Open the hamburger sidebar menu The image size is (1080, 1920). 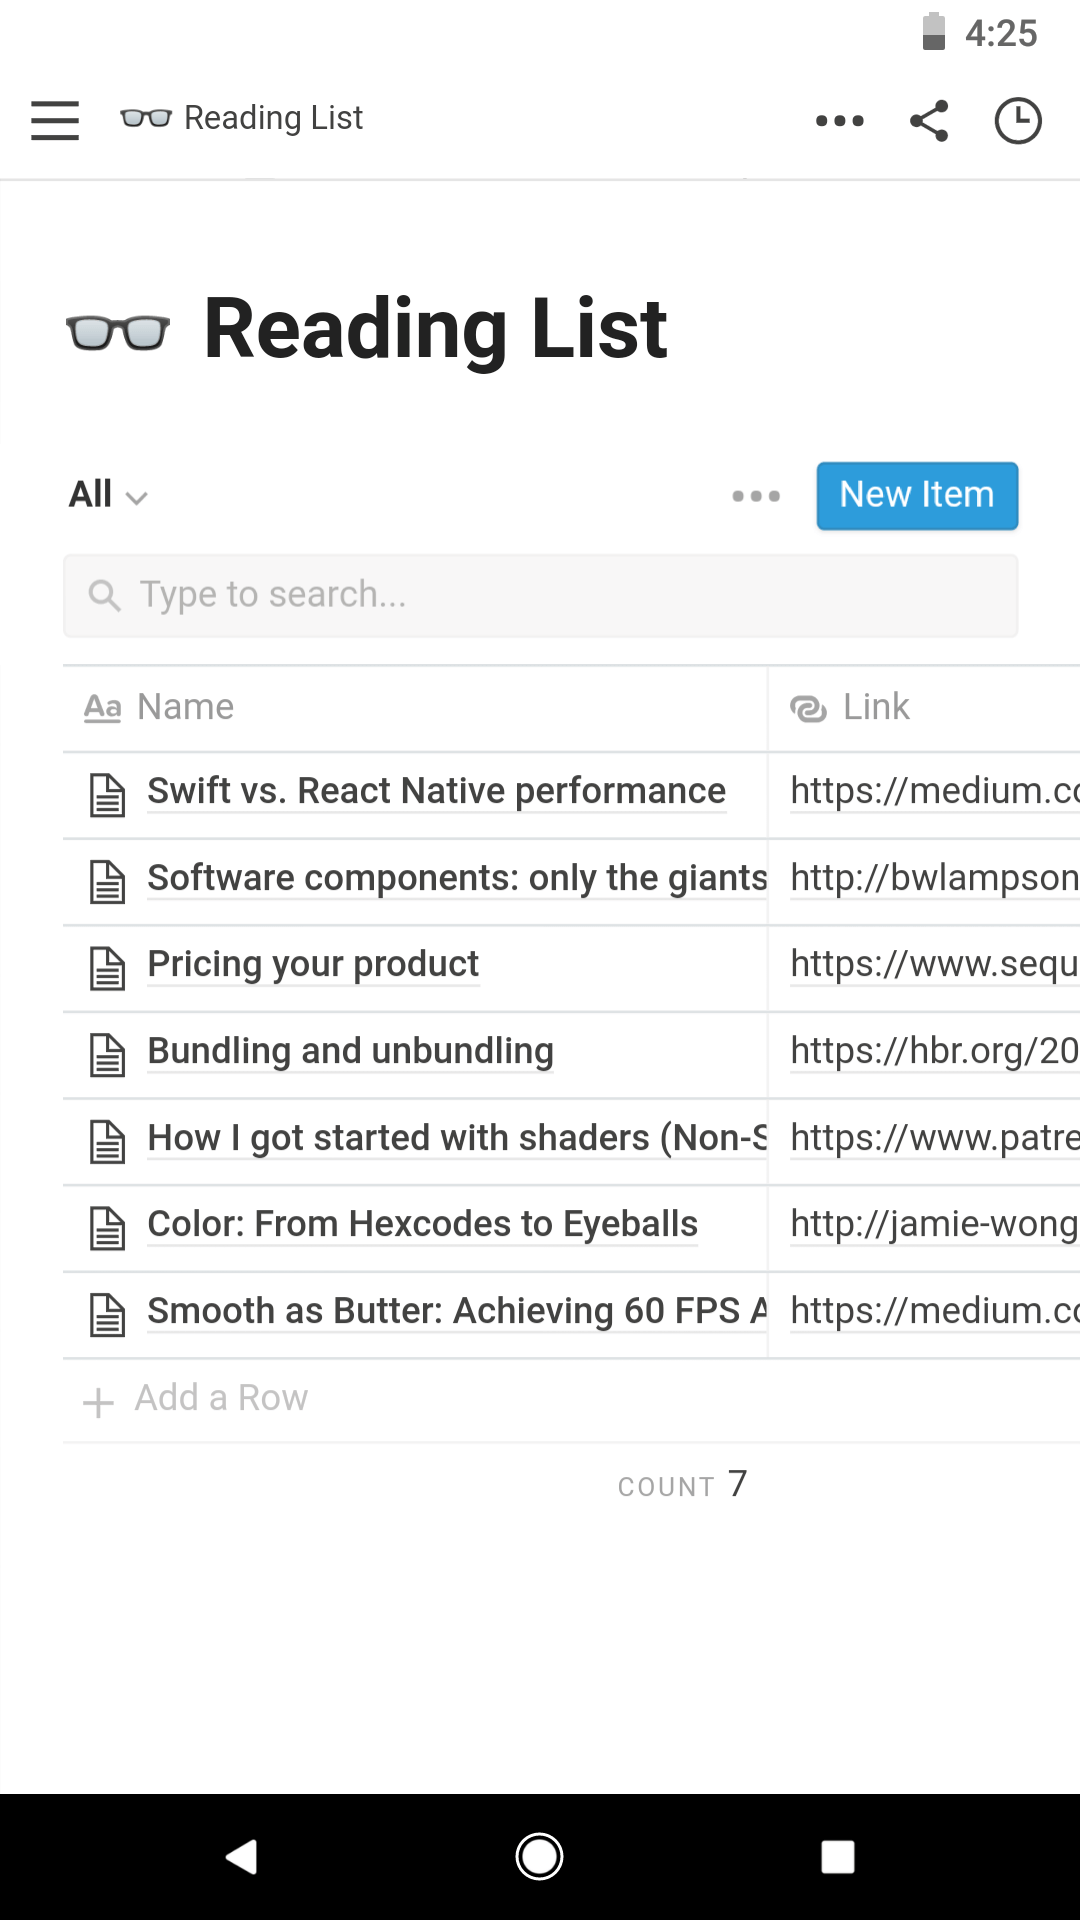pyautogui.click(x=55, y=120)
